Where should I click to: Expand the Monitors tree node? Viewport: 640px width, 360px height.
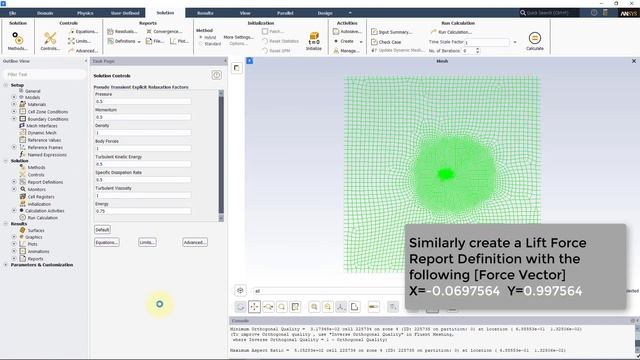pyautogui.click(x=14, y=189)
